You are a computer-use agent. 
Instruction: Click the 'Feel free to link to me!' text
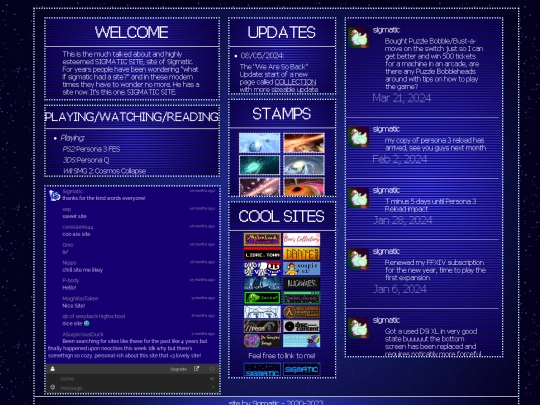pyautogui.click(x=282, y=356)
